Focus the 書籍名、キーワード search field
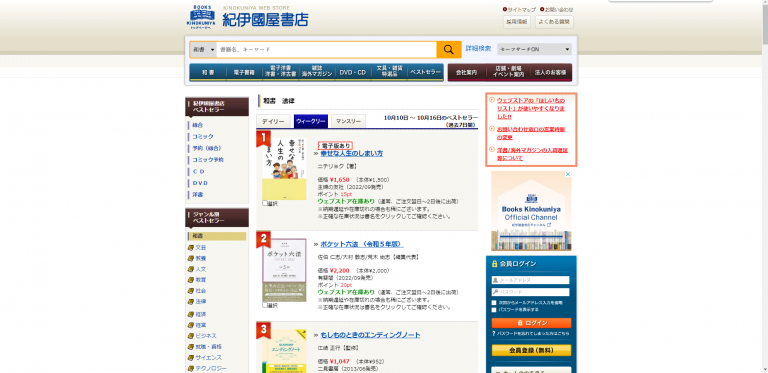This screenshot has height=373, width=768. pos(327,49)
